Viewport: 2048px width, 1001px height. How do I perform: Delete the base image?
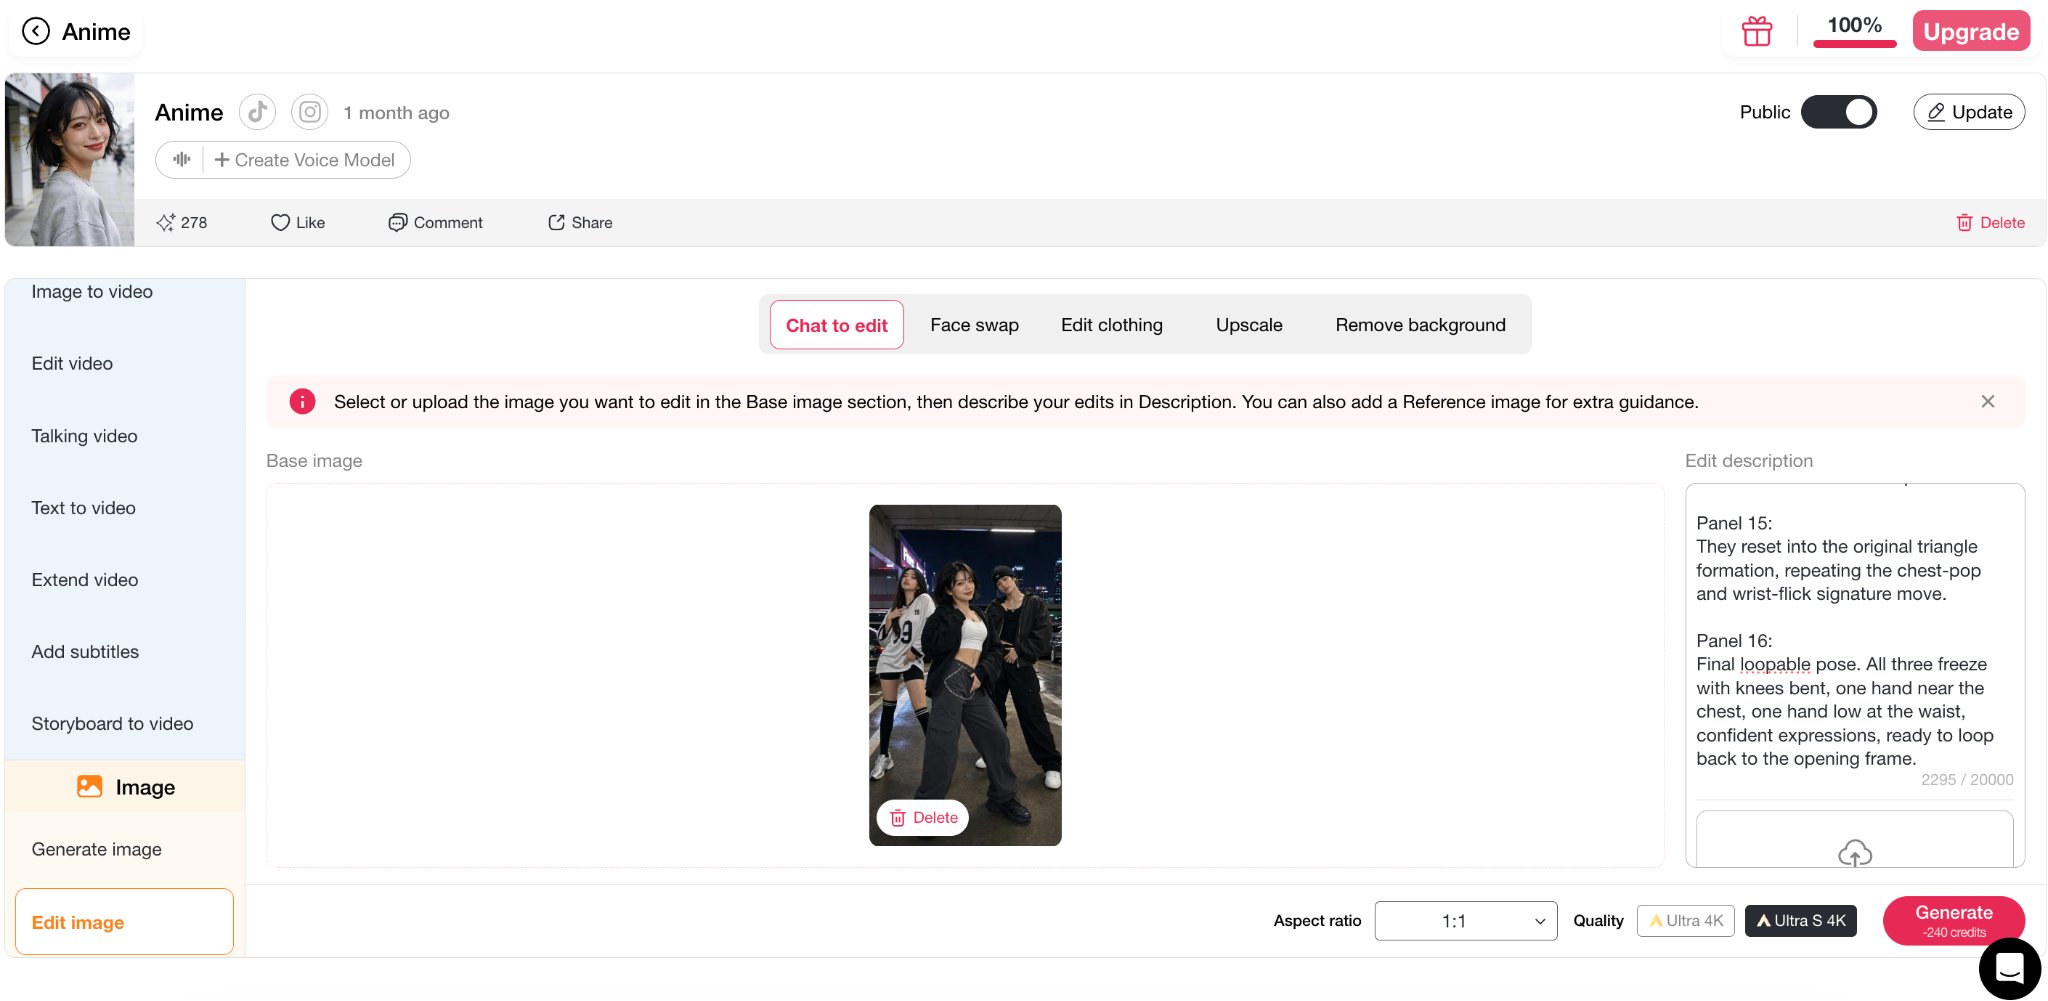(x=923, y=818)
